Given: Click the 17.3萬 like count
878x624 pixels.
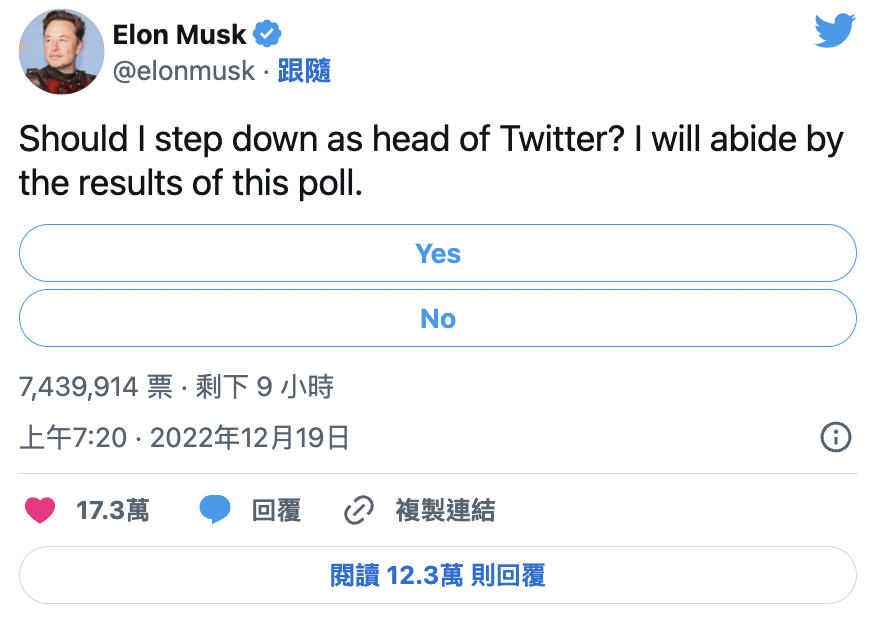Looking at the screenshot, I should click(x=113, y=510).
